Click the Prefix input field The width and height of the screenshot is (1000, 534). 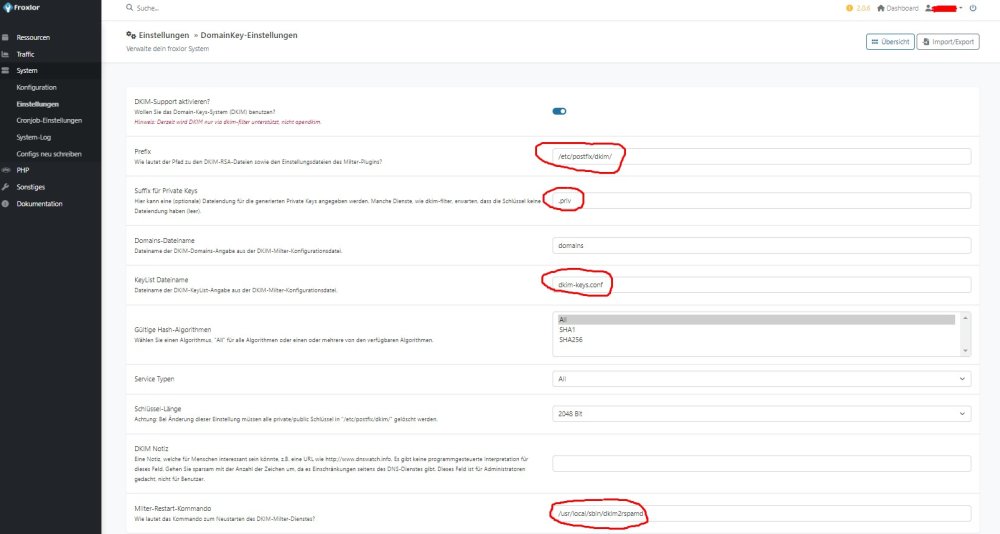[761, 156]
